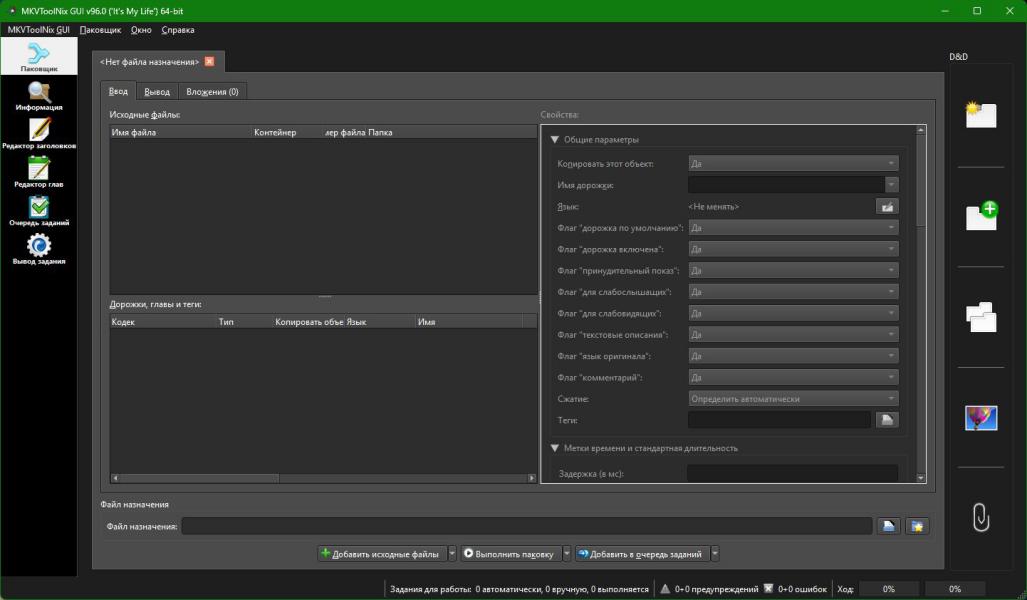Open the Сжатие dropdown
This screenshot has height=600, width=1027.
point(793,399)
